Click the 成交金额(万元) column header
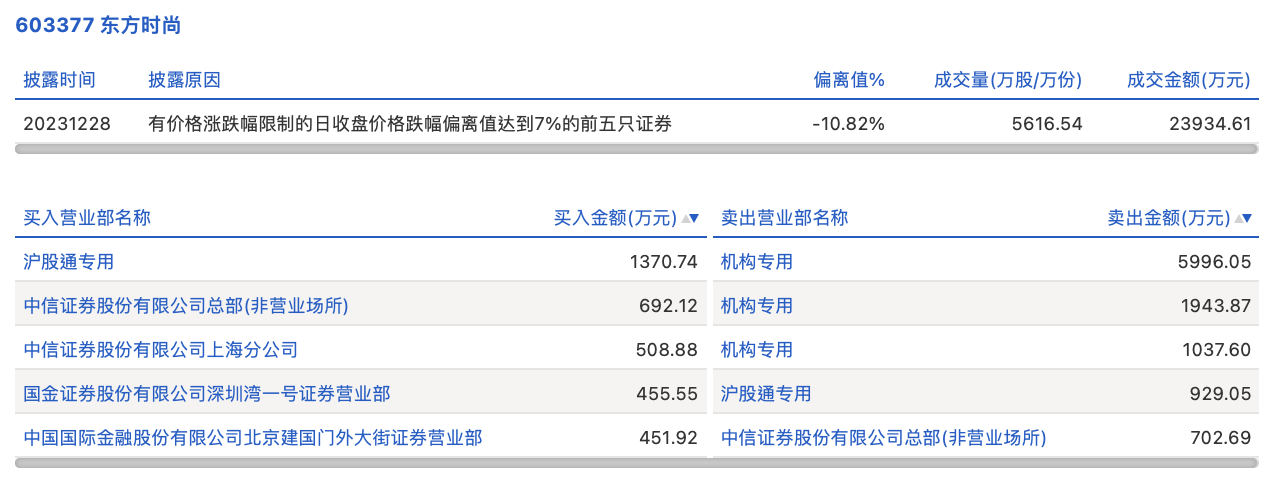1270x482 pixels. coord(1189,80)
